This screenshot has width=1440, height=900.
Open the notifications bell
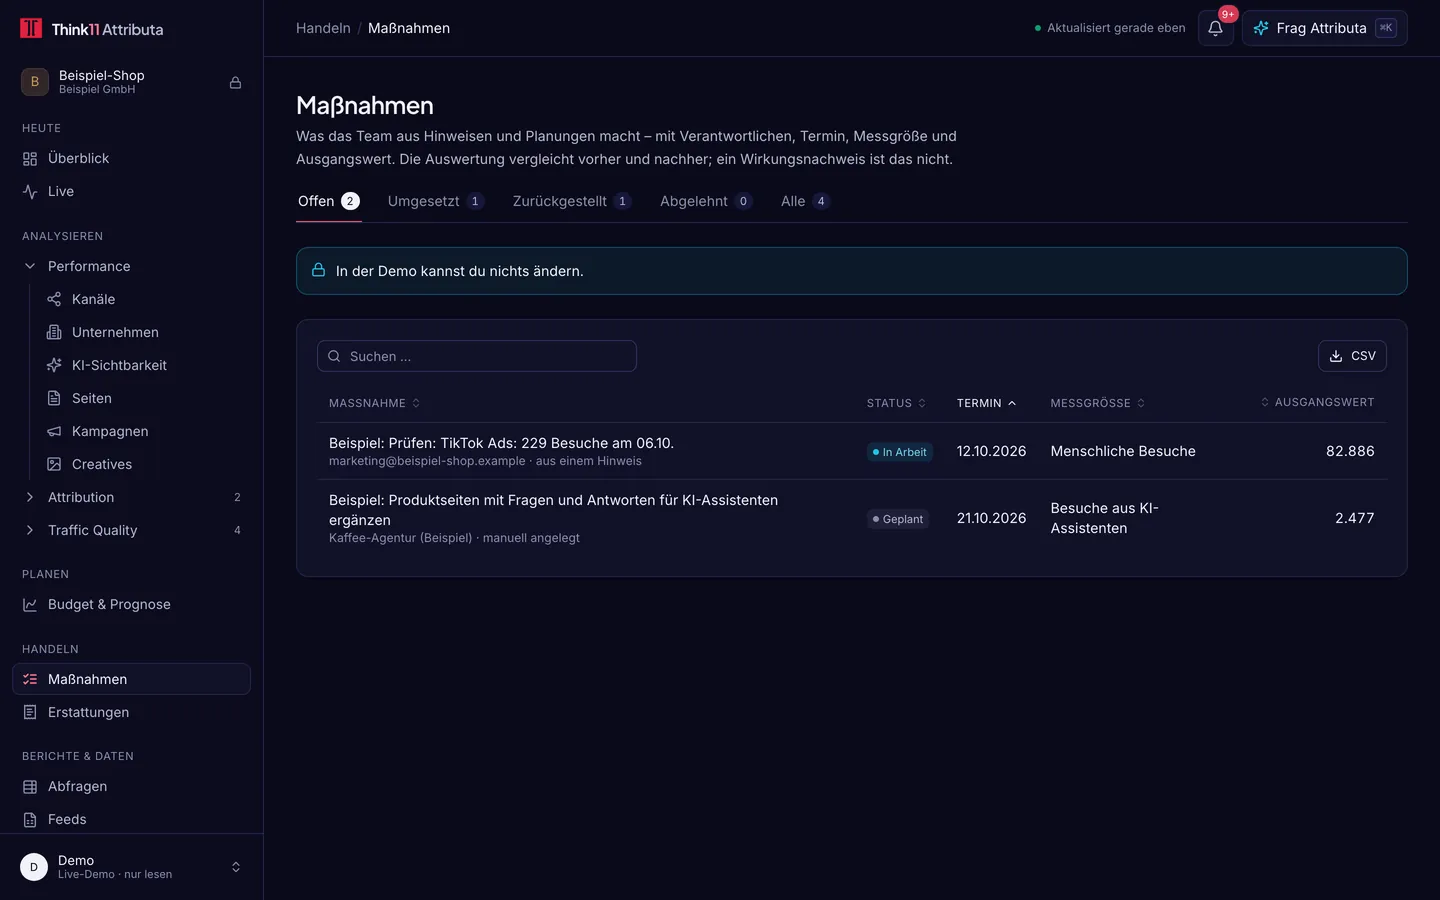(x=1215, y=28)
